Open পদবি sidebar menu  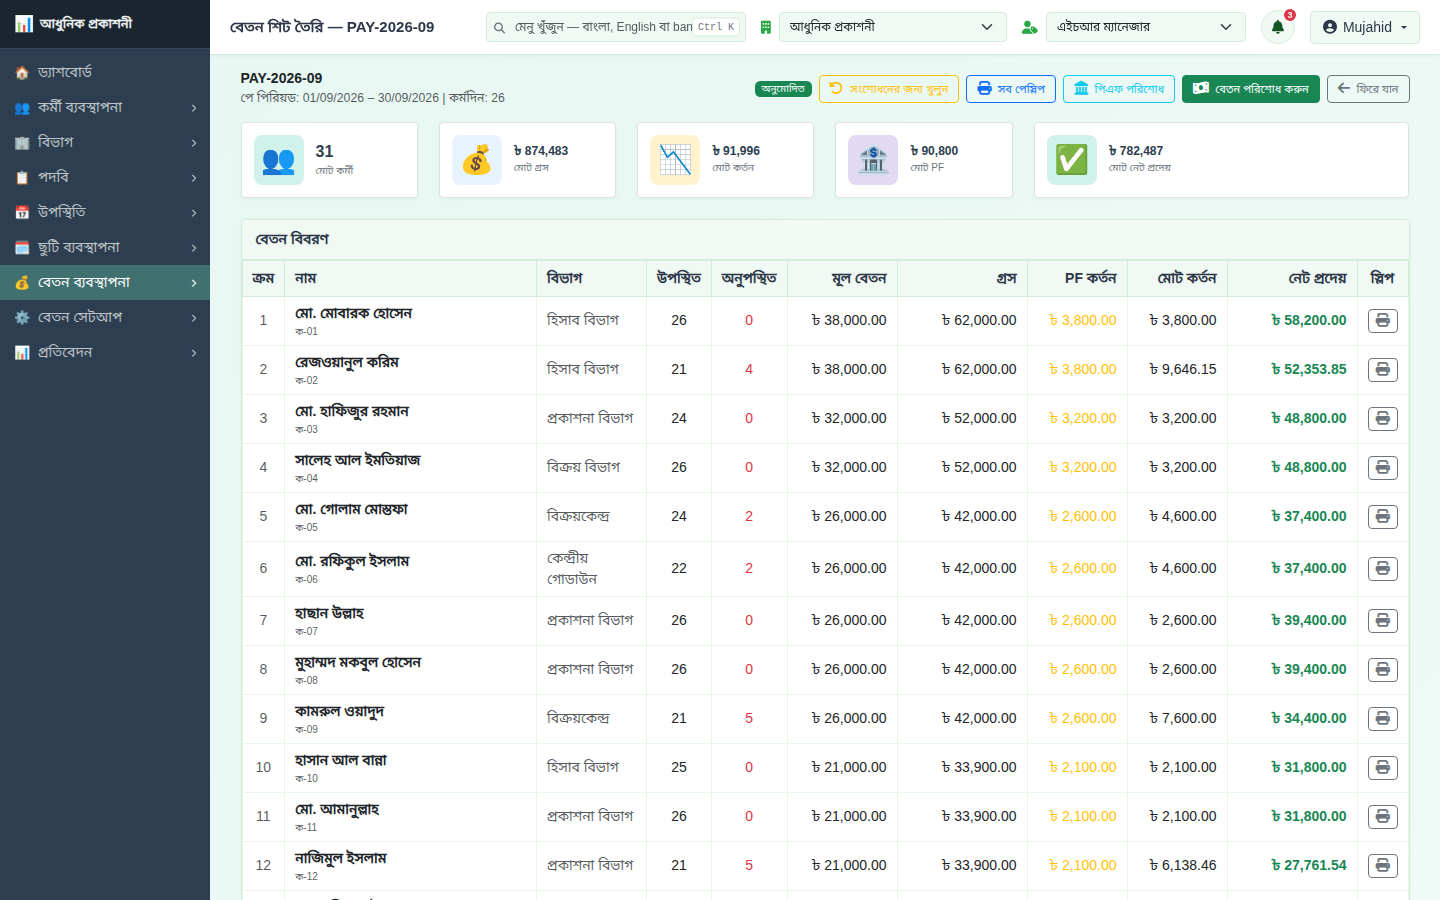click(105, 177)
